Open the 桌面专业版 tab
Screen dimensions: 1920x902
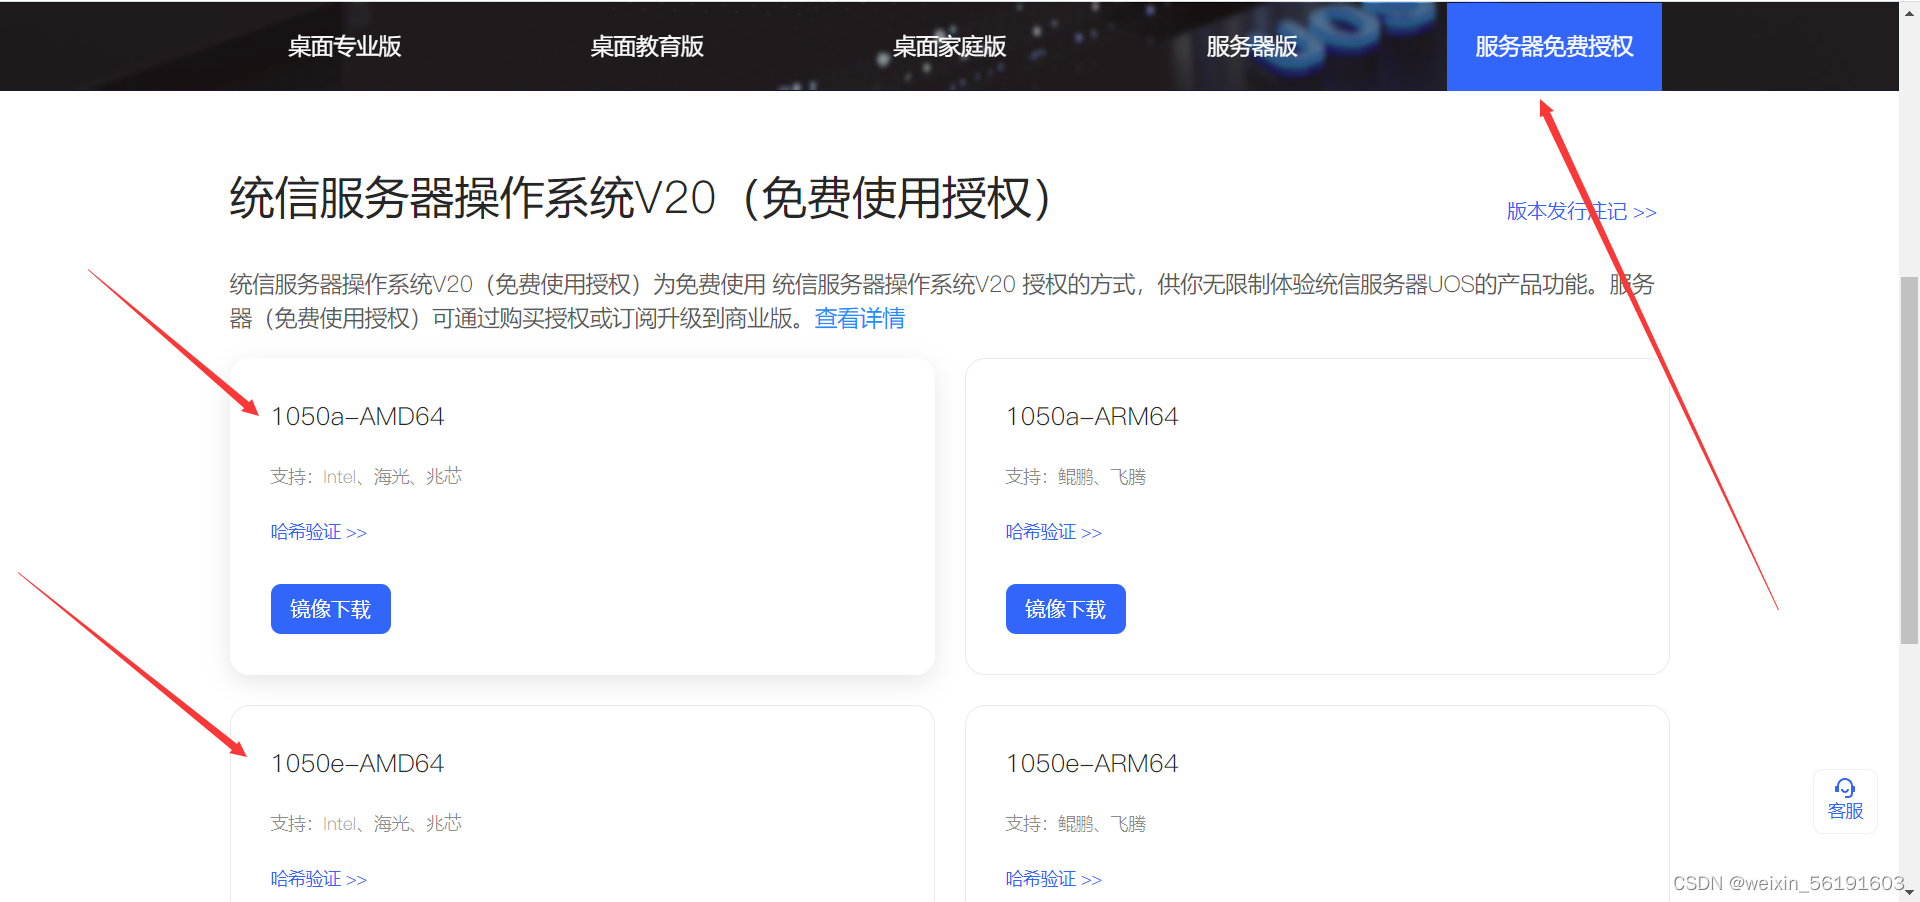pyautogui.click(x=344, y=47)
